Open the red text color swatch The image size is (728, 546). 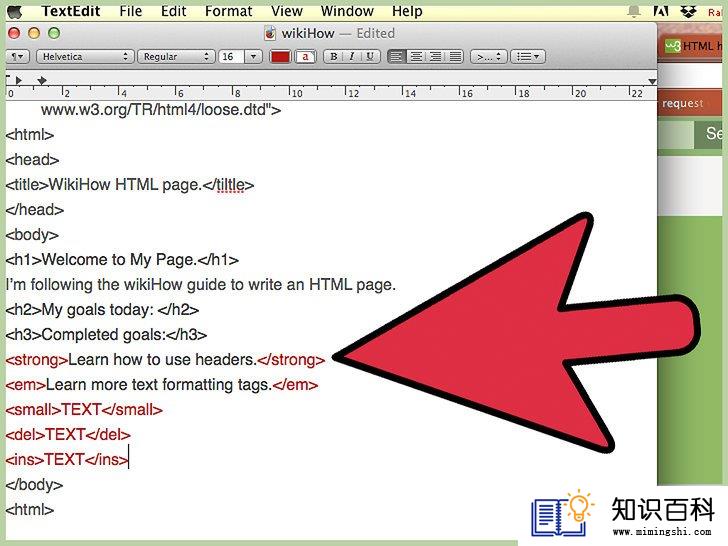(x=280, y=57)
